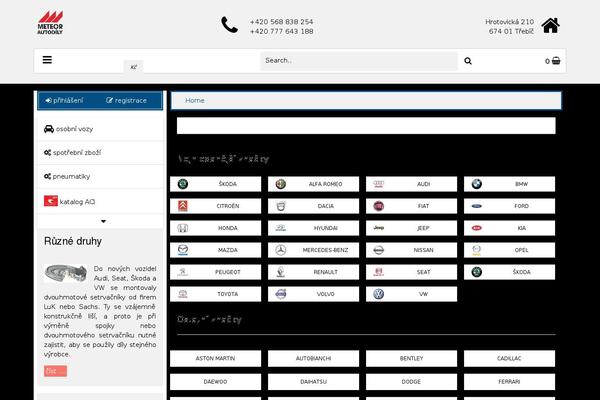Open the spotřební zboží menu item

[x=100, y=153]
